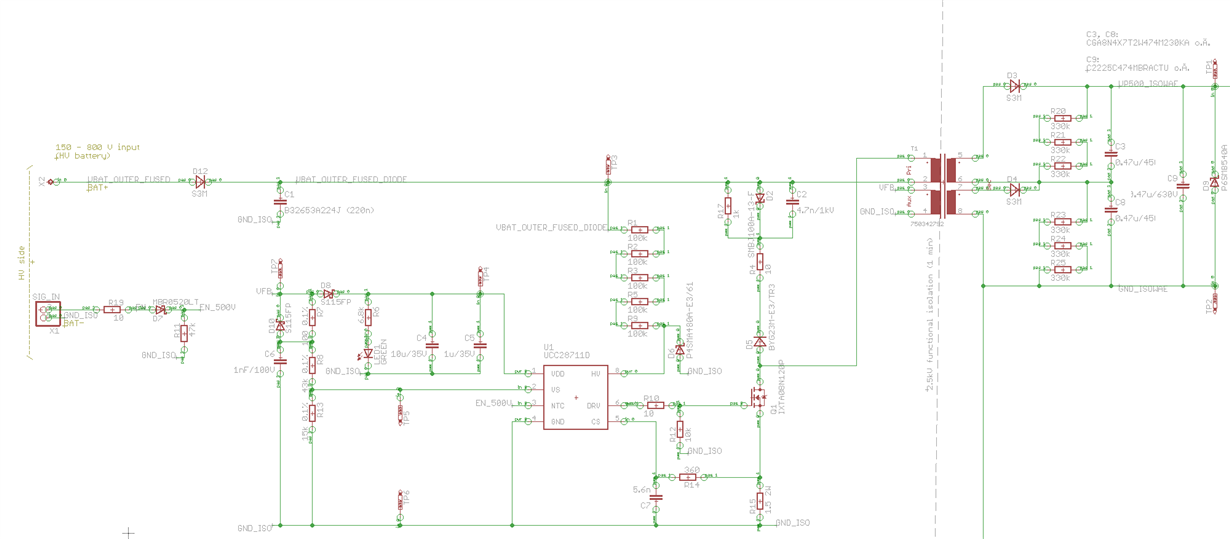Select the '150 - 800 V input' annotation
The height and width of the screenshot is (539, 1230).
click(x=98, y=148)
